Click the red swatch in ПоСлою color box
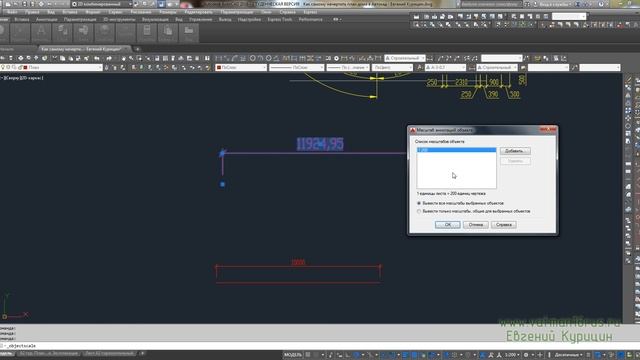 219,67
